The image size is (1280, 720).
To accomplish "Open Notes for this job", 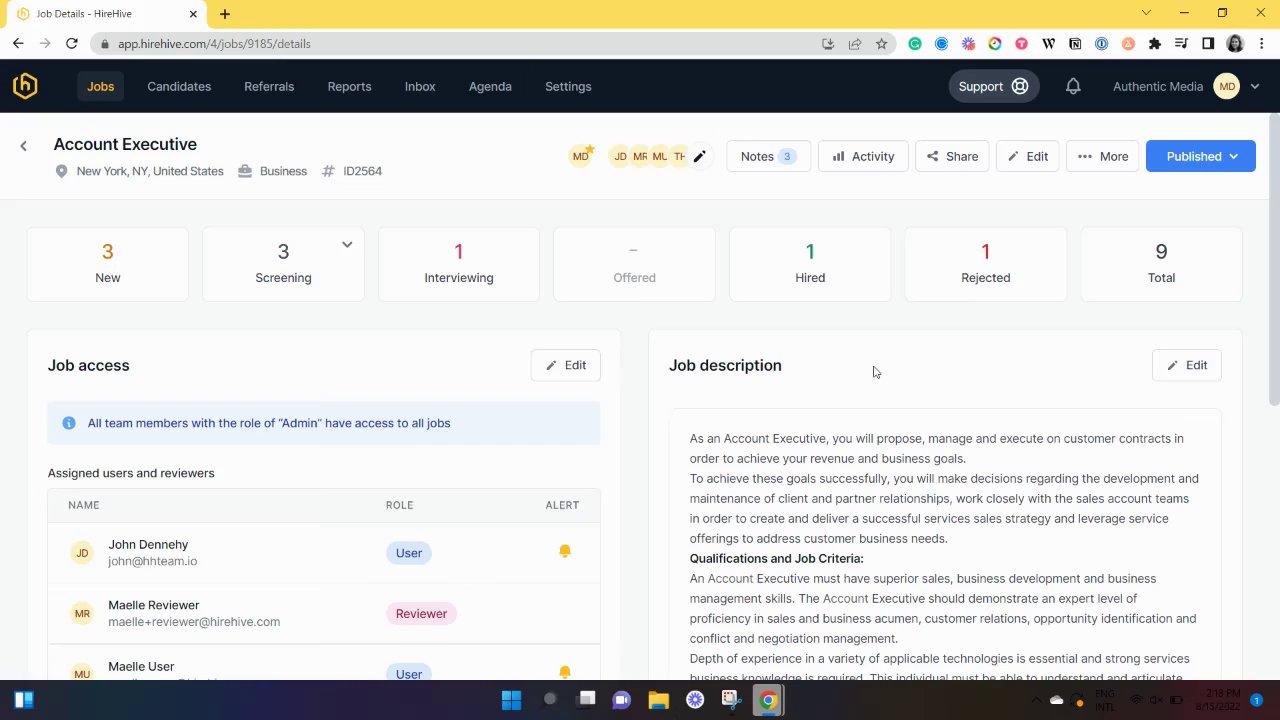I will tap(767, 156).
